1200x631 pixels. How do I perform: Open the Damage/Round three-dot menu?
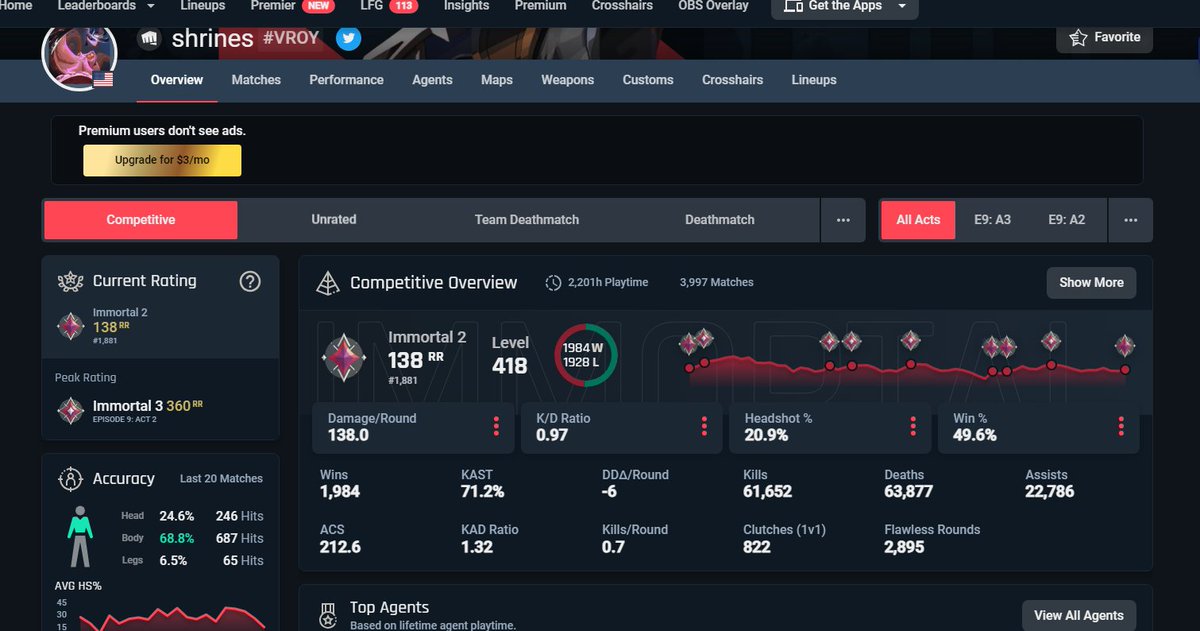click(496, 427)
